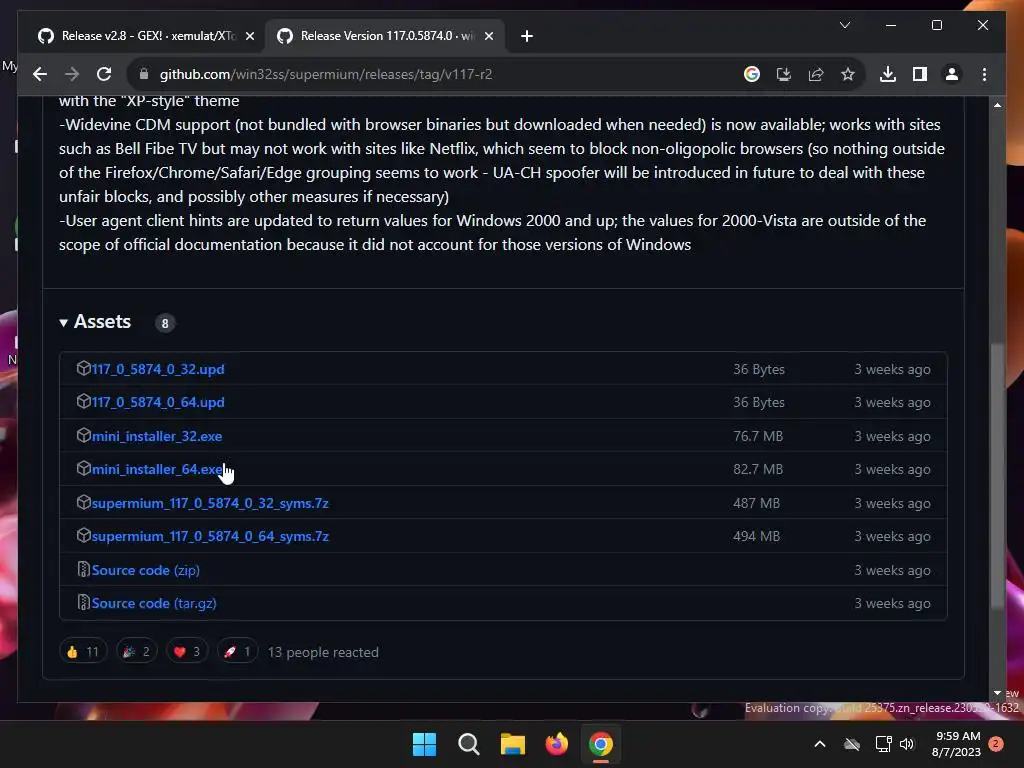
Task: Click file icon beside Source code (tar.gz)
Action: [x=84, y=602]
